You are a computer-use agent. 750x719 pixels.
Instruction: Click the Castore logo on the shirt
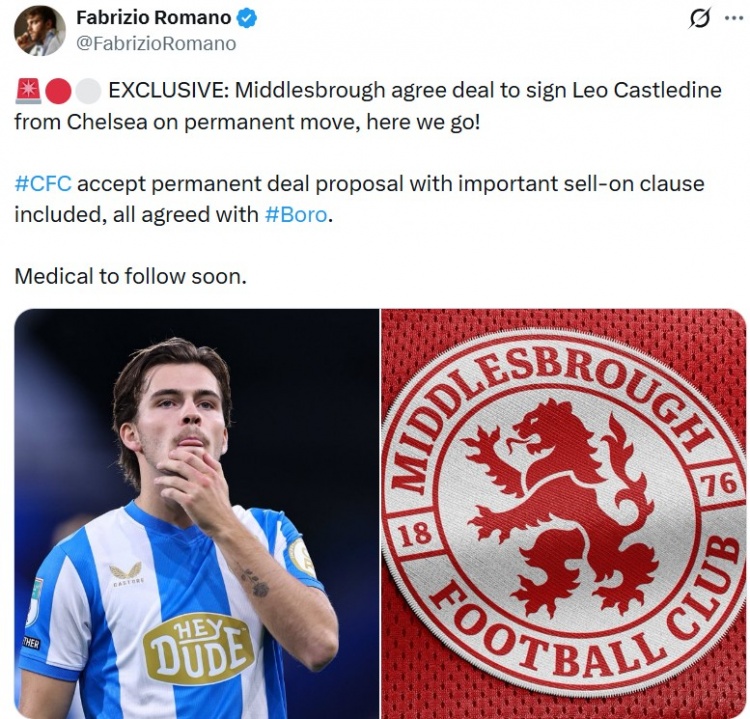point(125,573)
